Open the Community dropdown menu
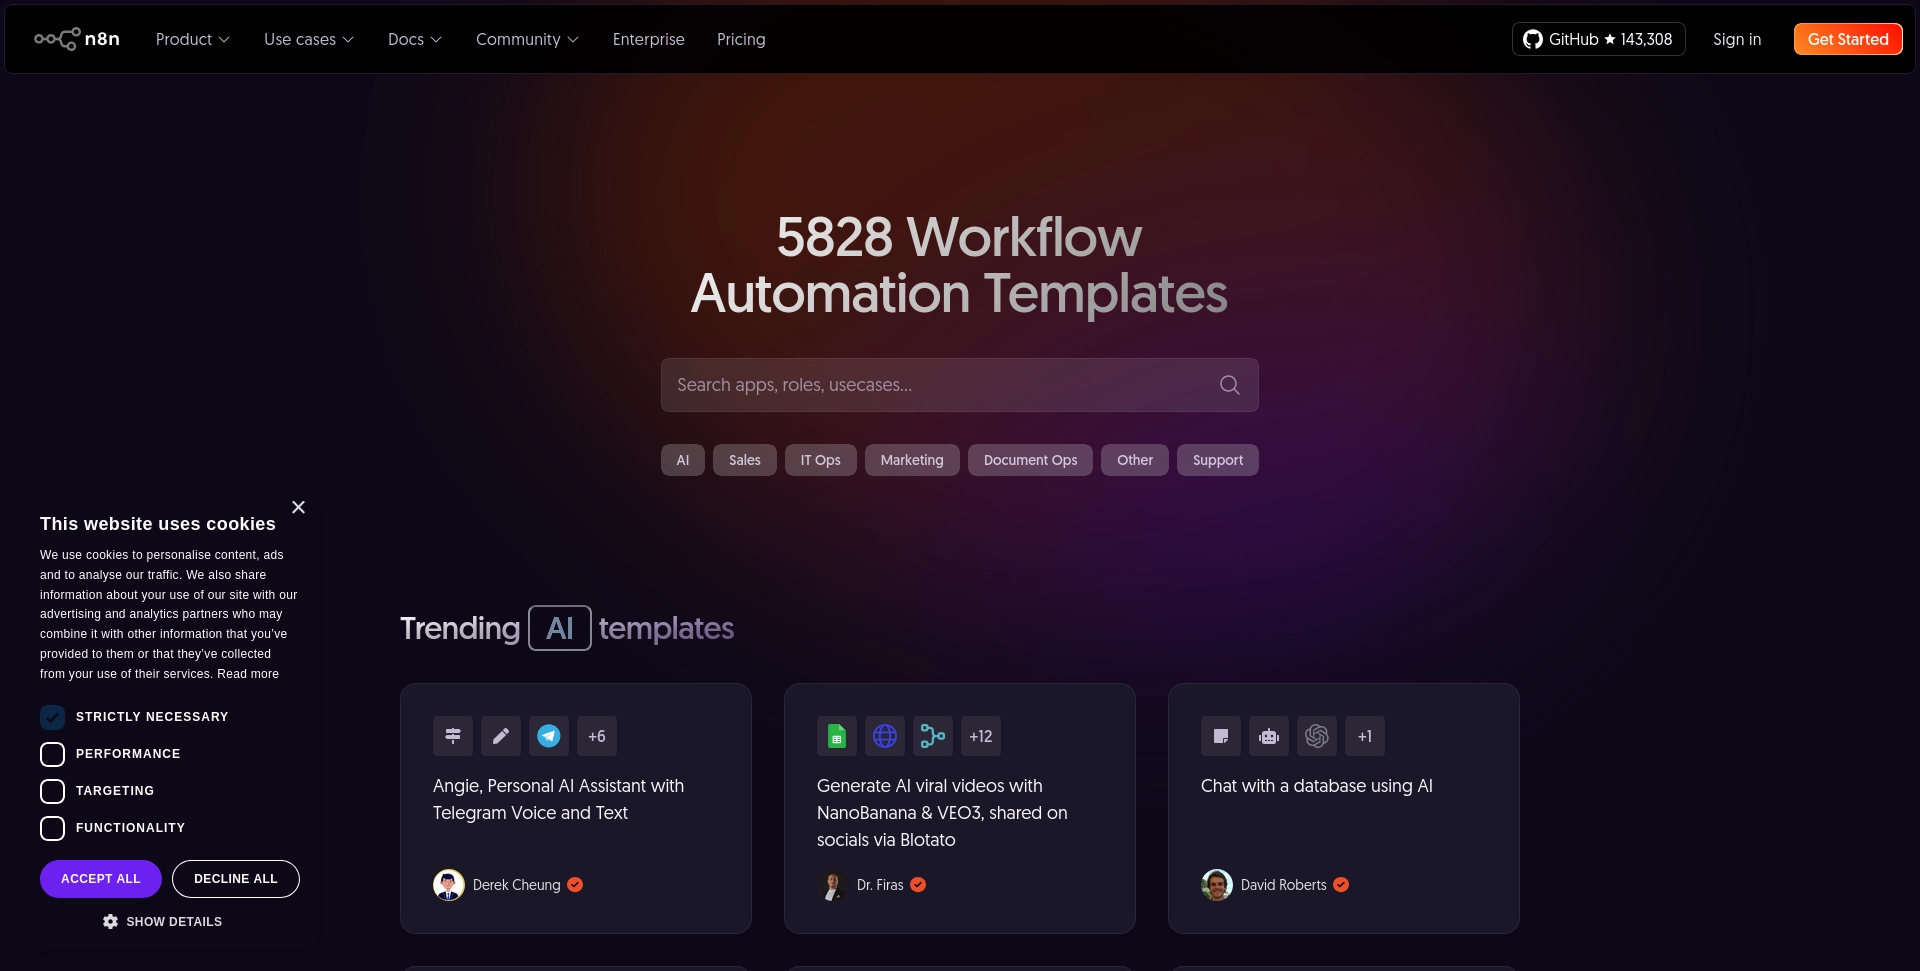This screenshot has width=1920, height=971. (x=527, y=39)
